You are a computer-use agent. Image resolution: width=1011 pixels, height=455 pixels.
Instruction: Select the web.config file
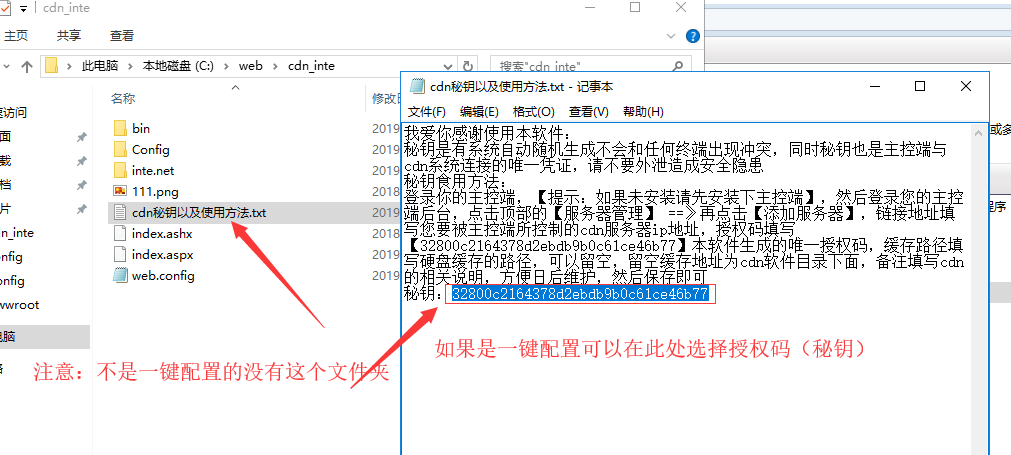(162, 275)
